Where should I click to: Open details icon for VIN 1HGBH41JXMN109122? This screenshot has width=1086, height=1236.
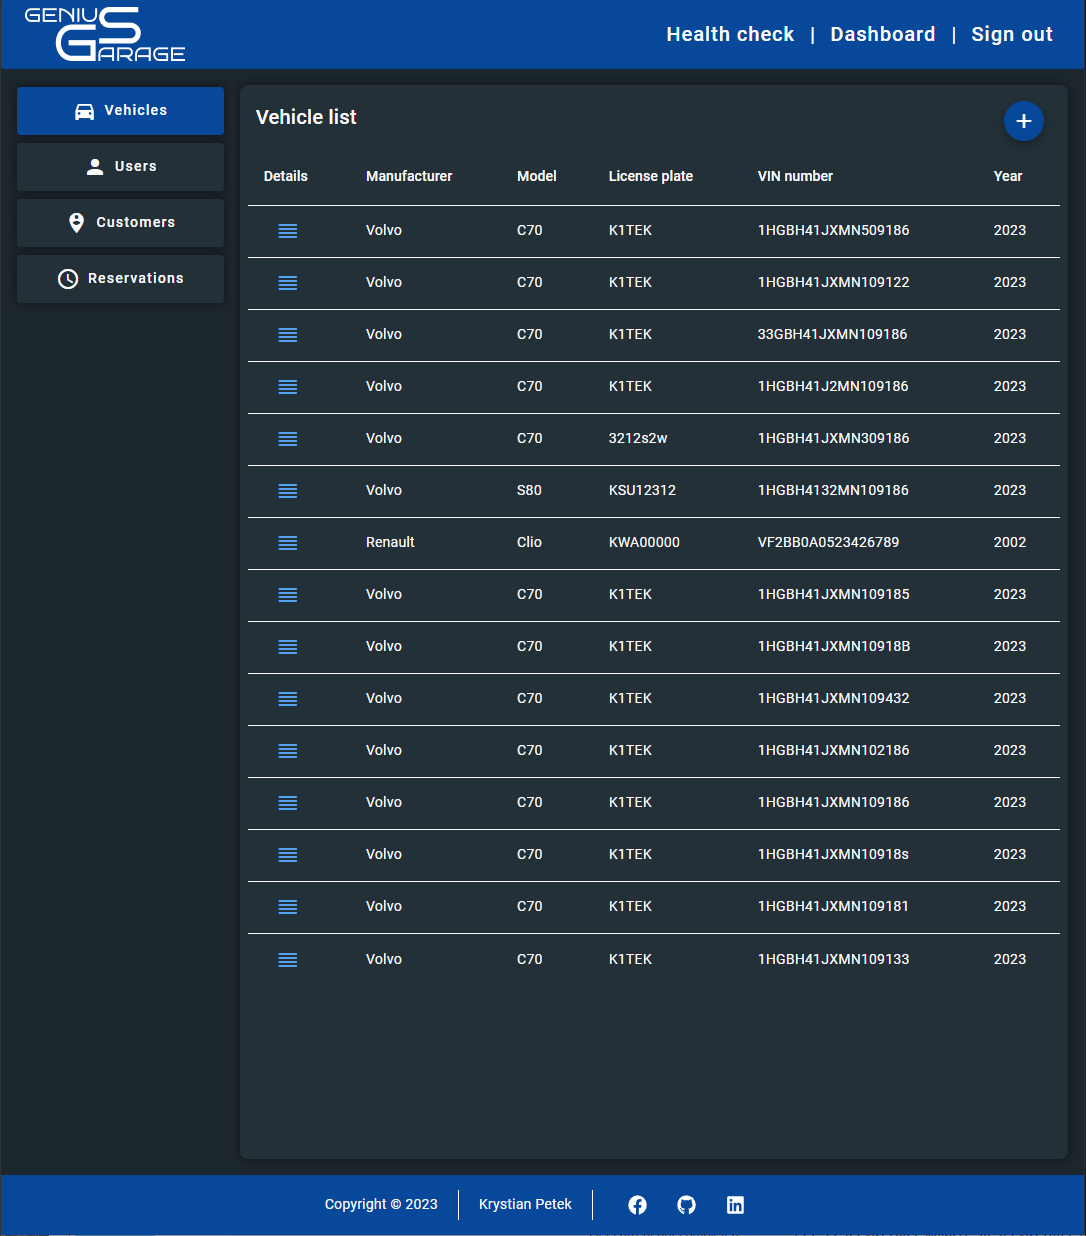pyautogui.click(x=287, y=283)
